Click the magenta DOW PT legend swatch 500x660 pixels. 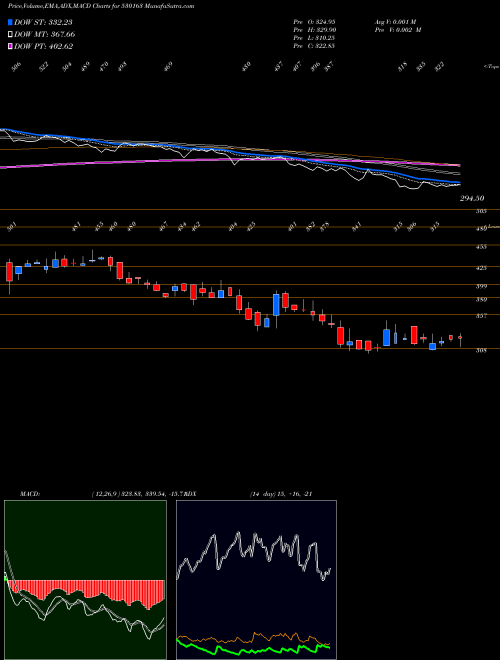point(10,46)
